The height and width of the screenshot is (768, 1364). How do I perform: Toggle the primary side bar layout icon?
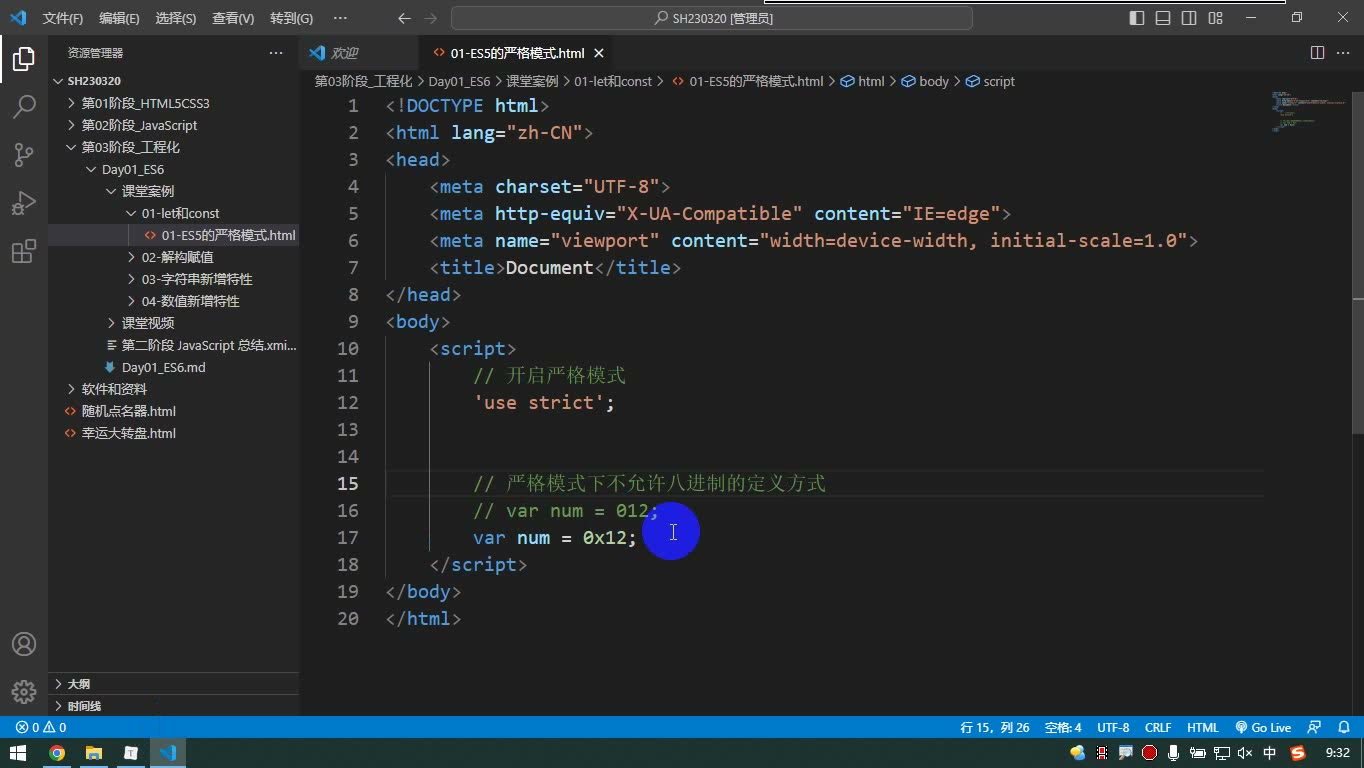1137,18
